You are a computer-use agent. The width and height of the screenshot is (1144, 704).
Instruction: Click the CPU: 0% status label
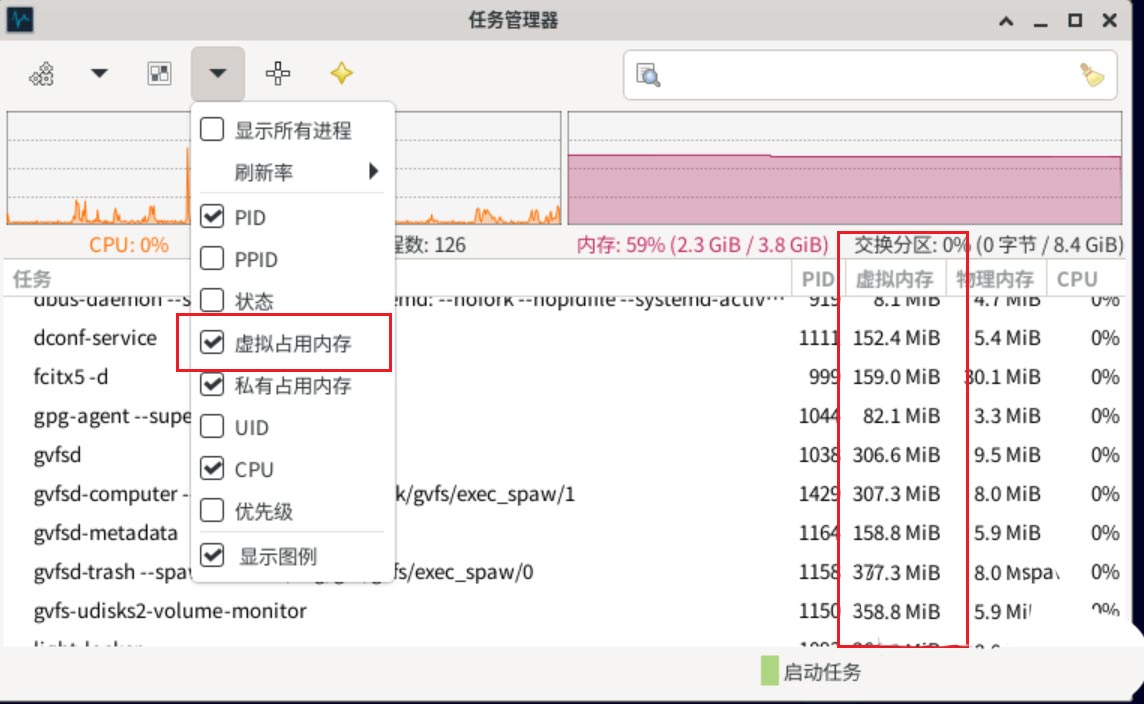[x=128, y=244]
